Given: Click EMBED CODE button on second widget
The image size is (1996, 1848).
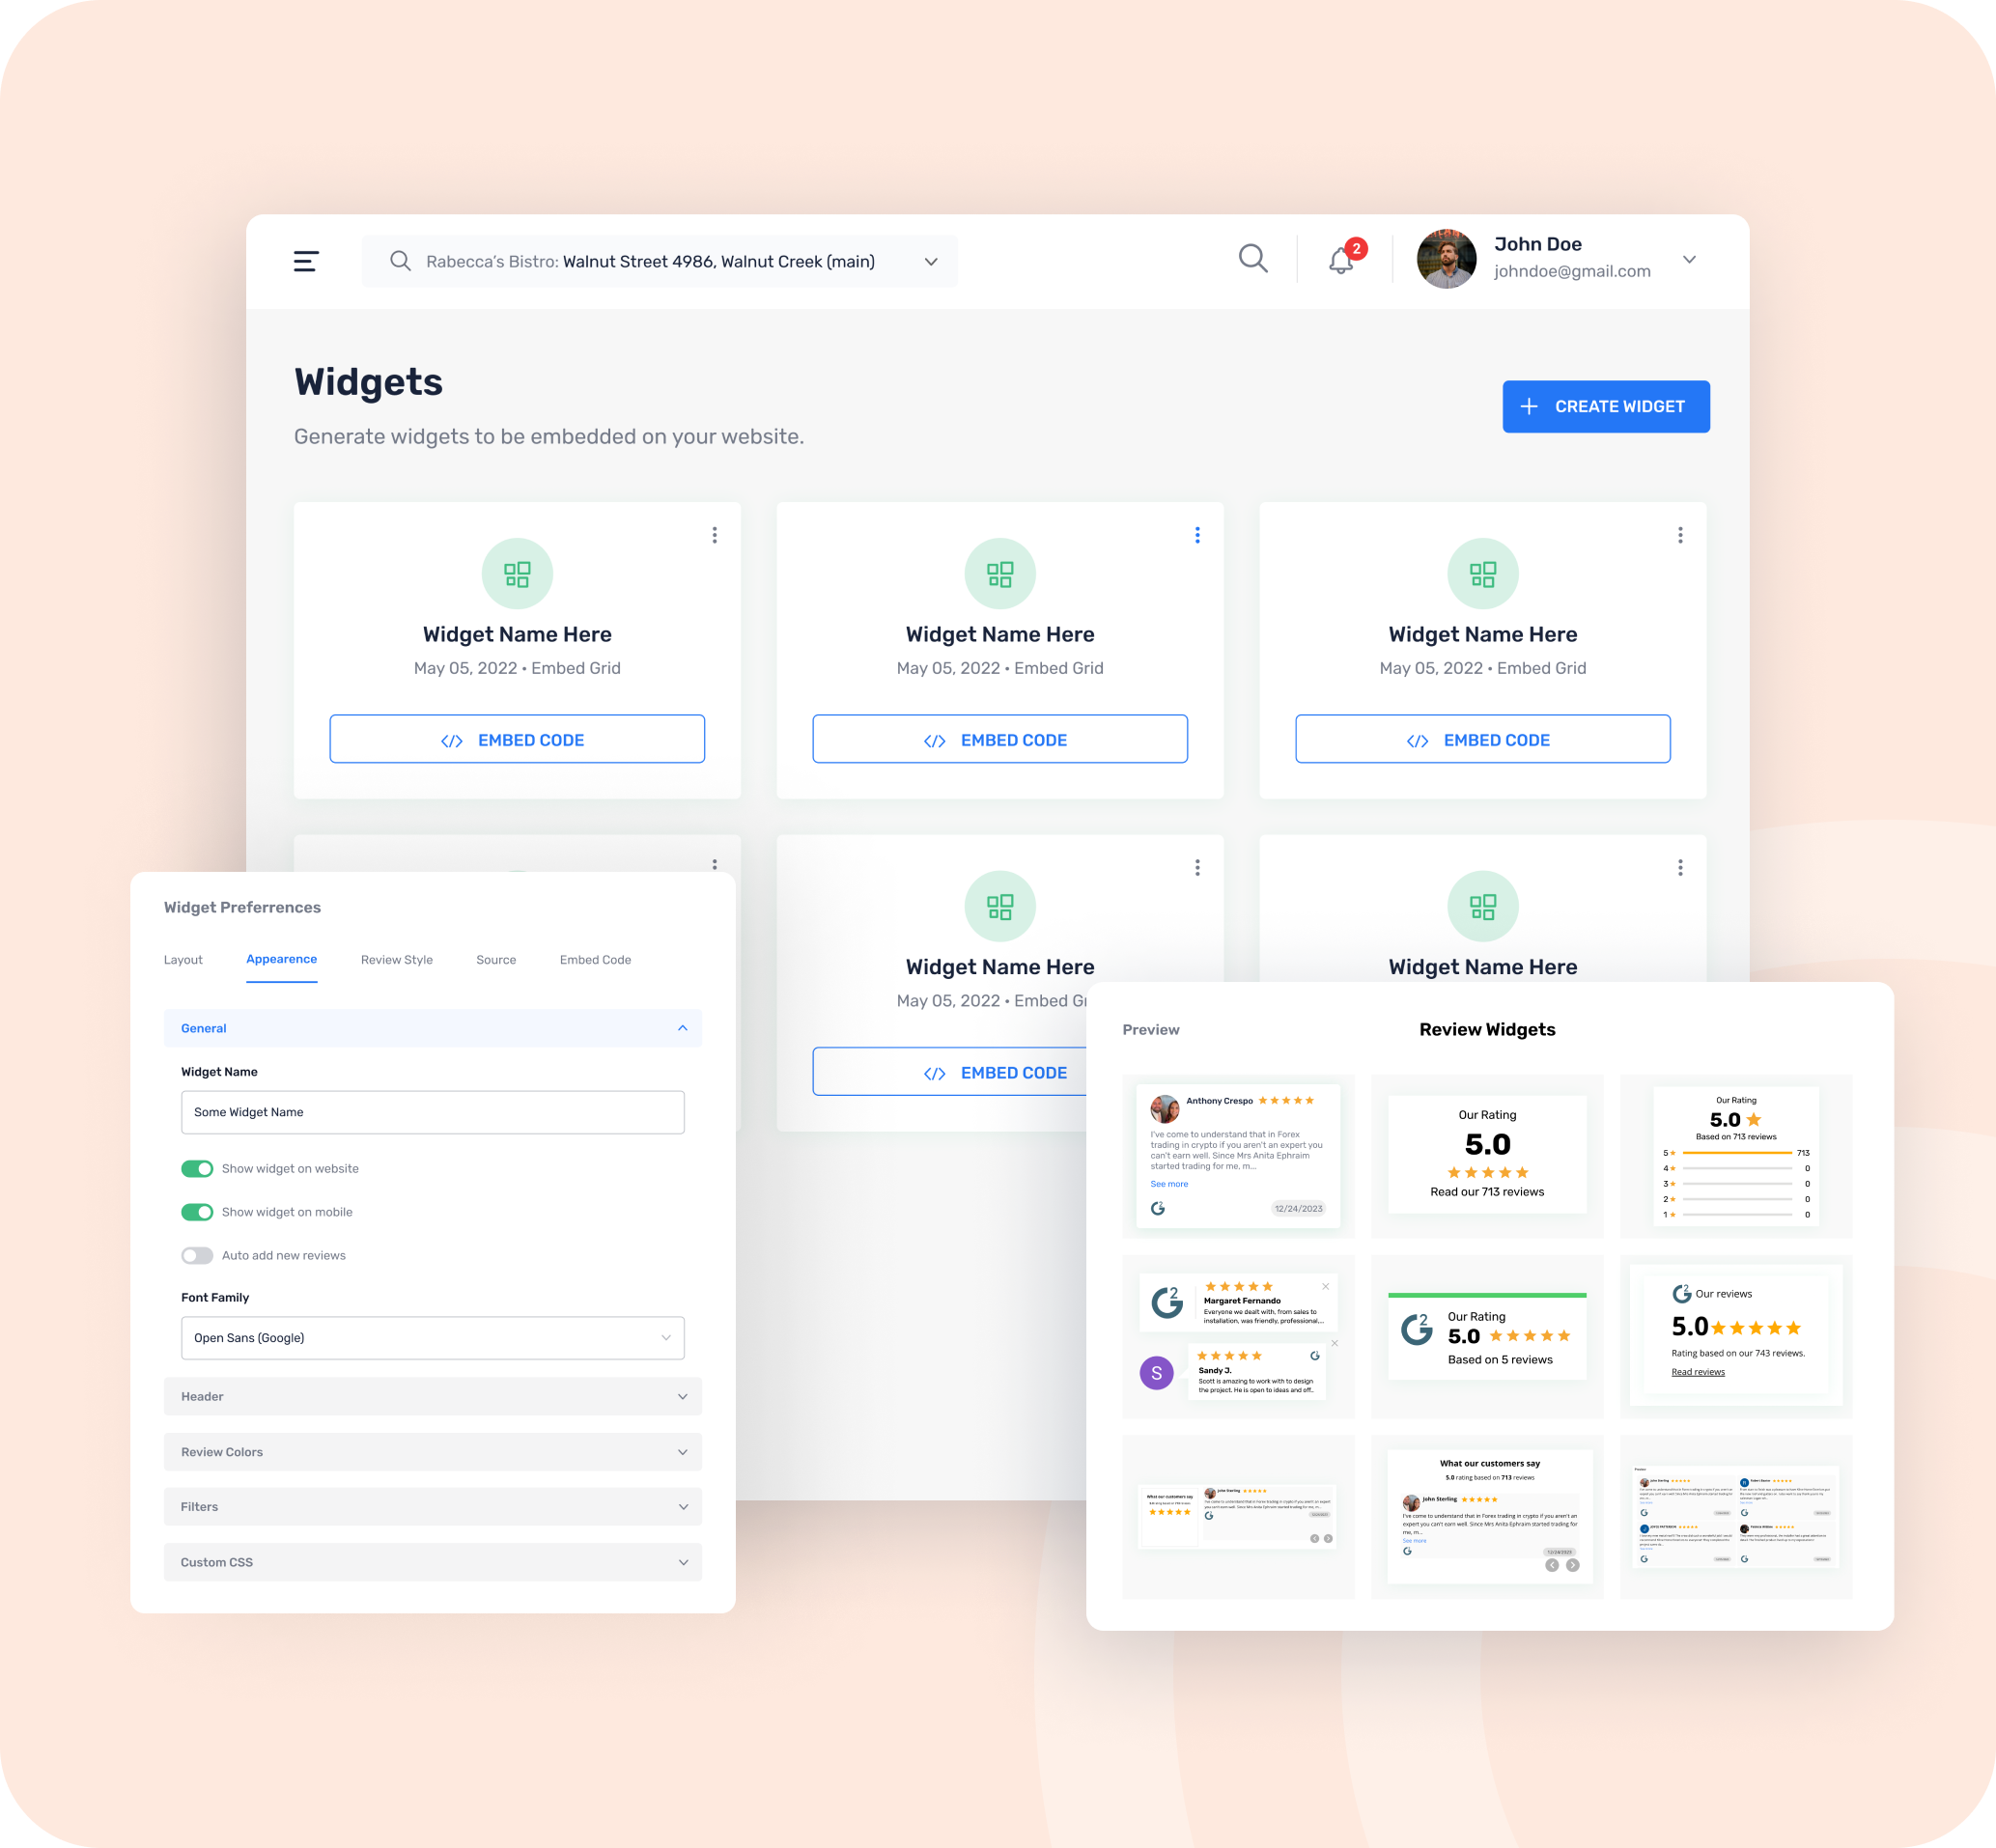Looking at the screenshot, I should pos(998,739).
